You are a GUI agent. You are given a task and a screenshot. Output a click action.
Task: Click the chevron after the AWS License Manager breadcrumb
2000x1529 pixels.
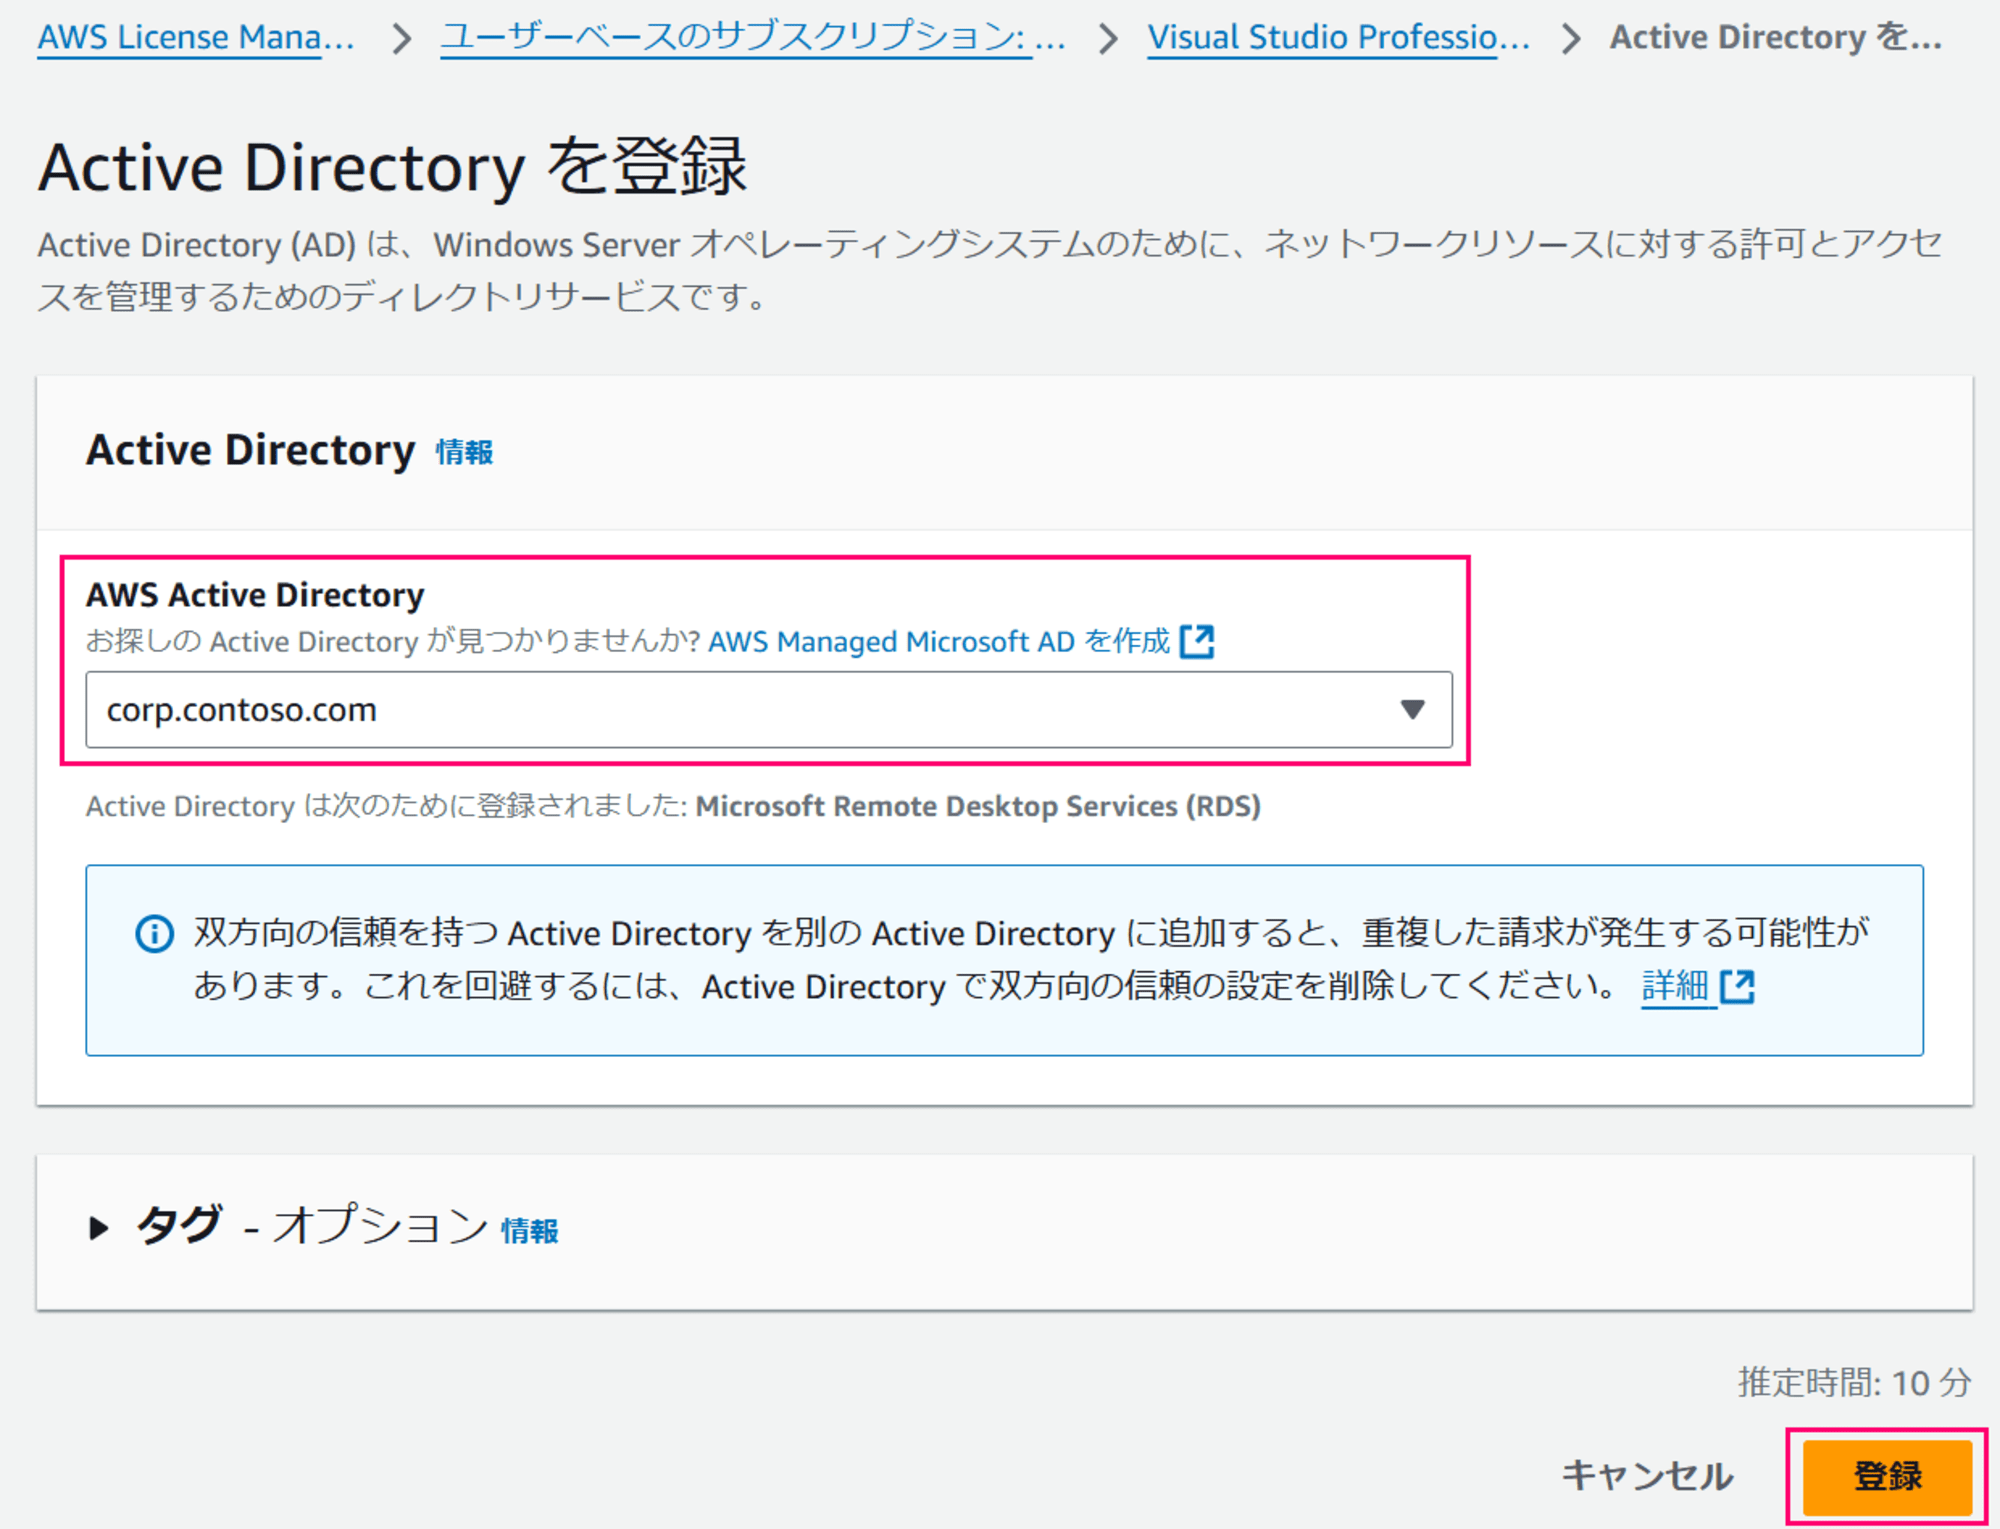(x=401, y=39)
